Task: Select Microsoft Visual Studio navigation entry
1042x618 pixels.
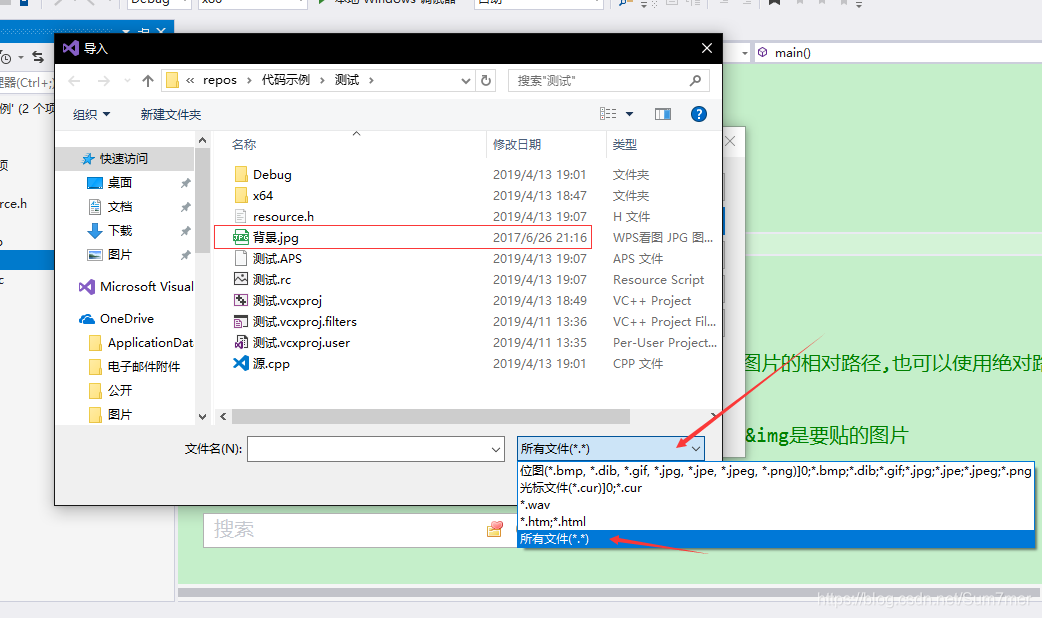Action: (x=137, y=286)
